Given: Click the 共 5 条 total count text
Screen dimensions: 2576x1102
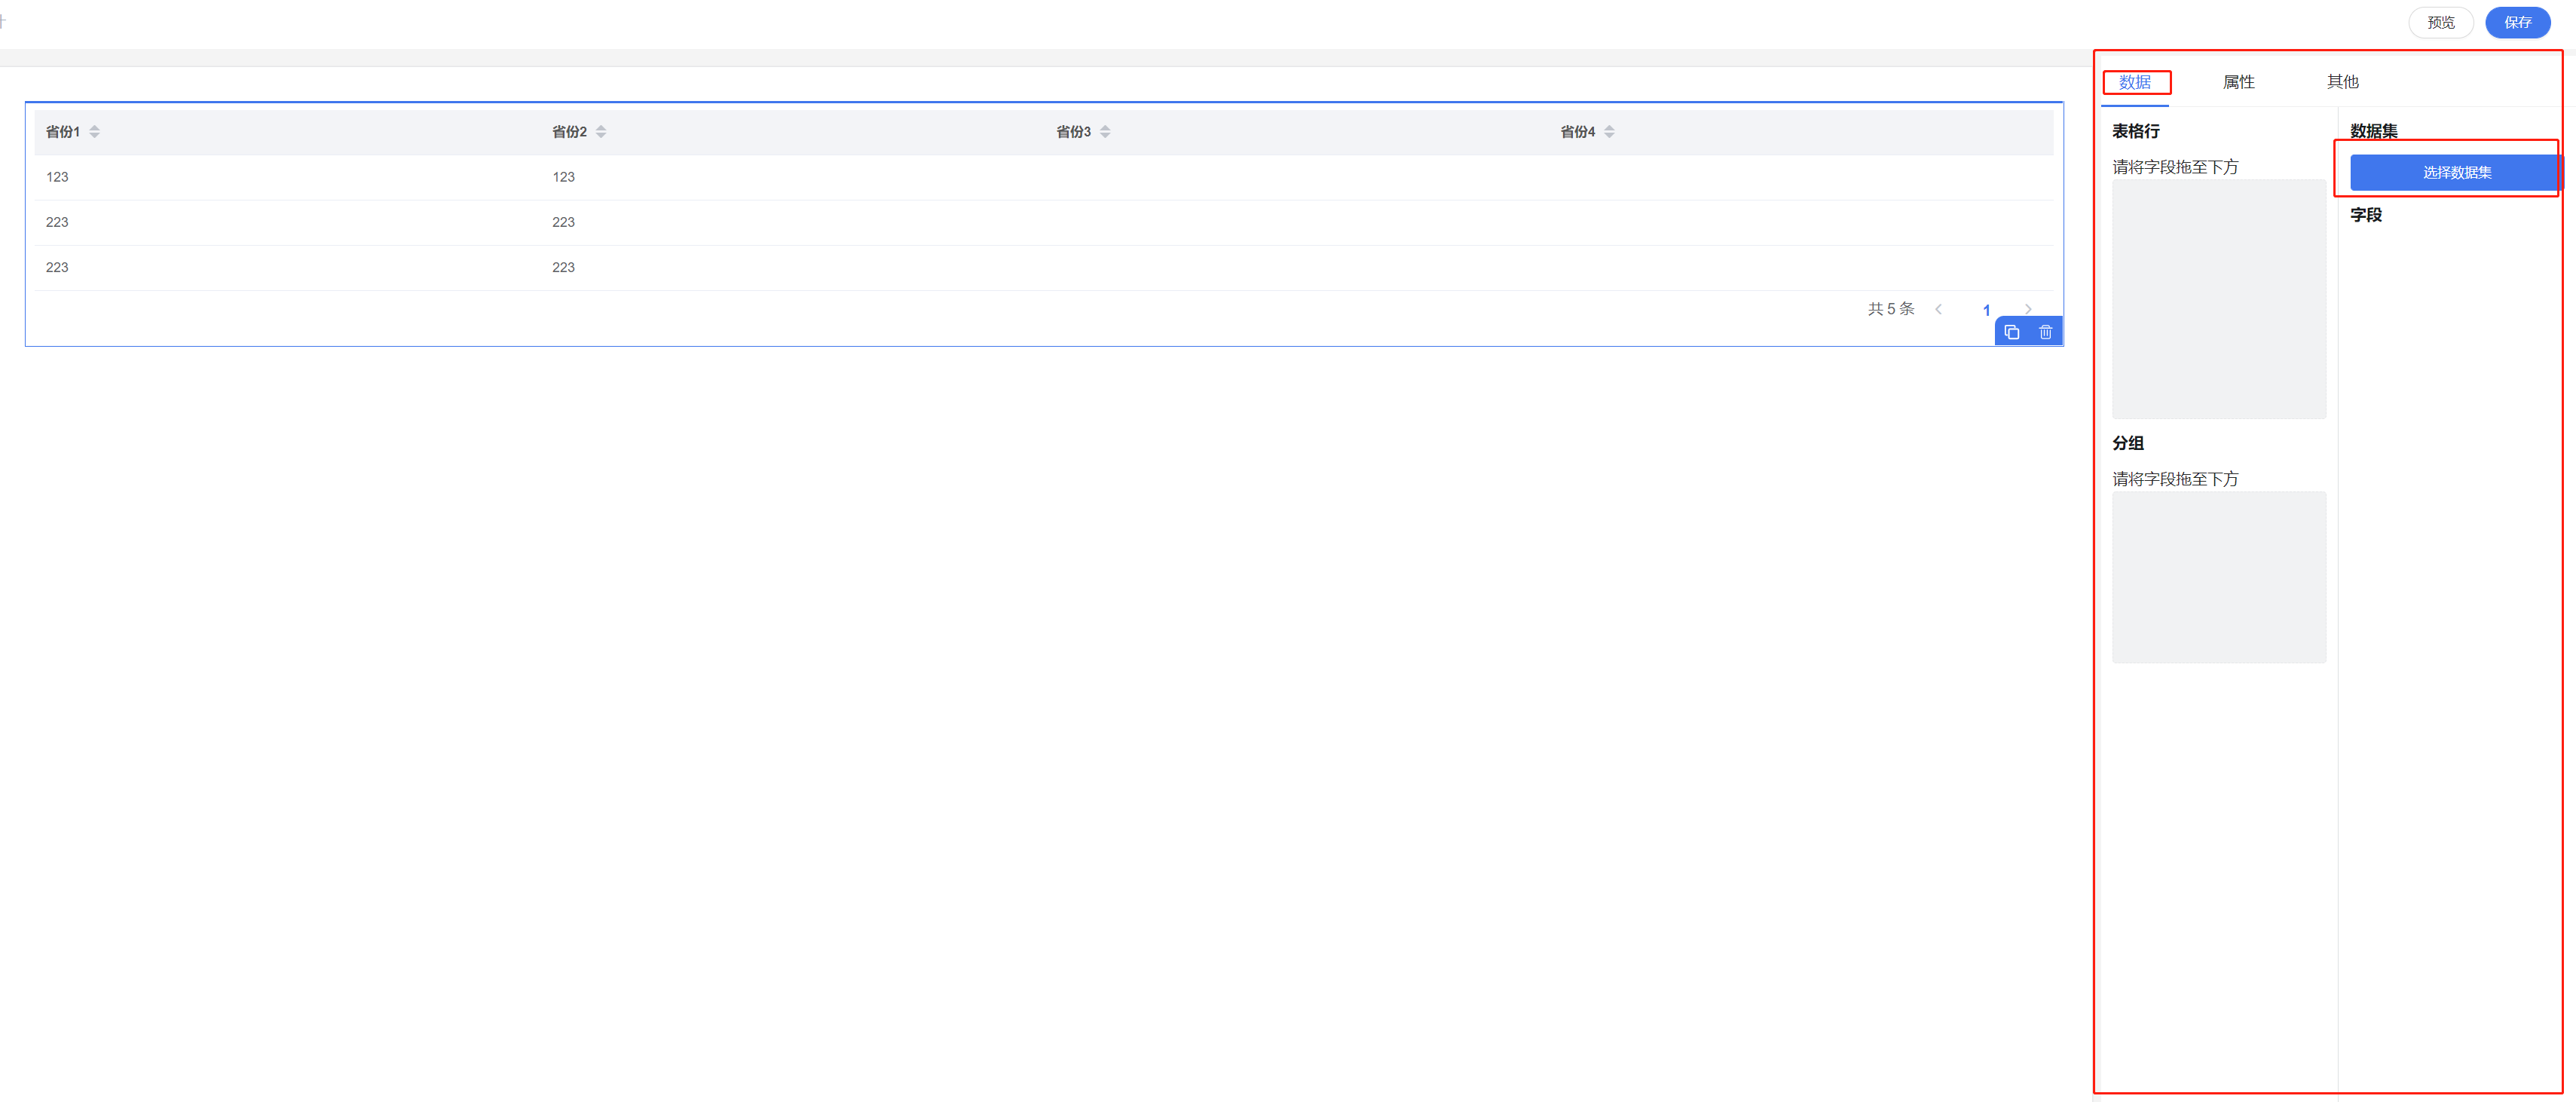Looking at the screenshot, I should tap(1890, 309).
